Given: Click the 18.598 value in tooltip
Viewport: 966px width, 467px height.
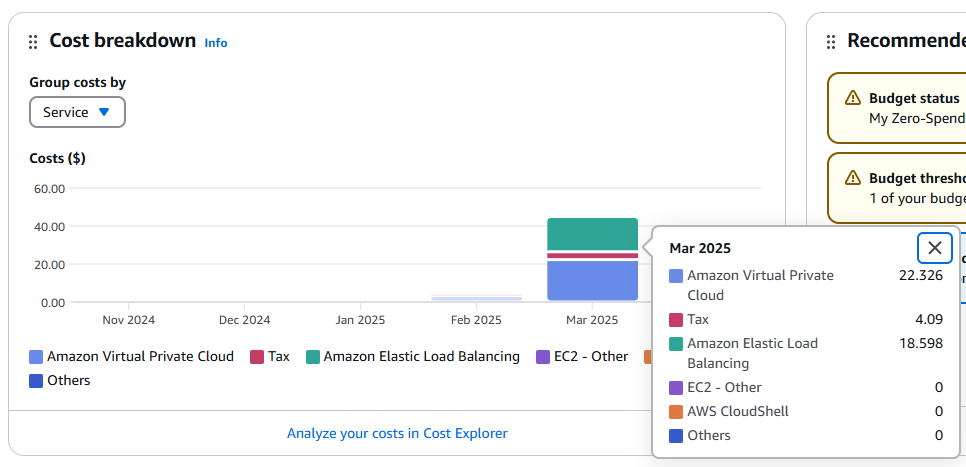Looking at the screenshot, I should coord(921,343).
